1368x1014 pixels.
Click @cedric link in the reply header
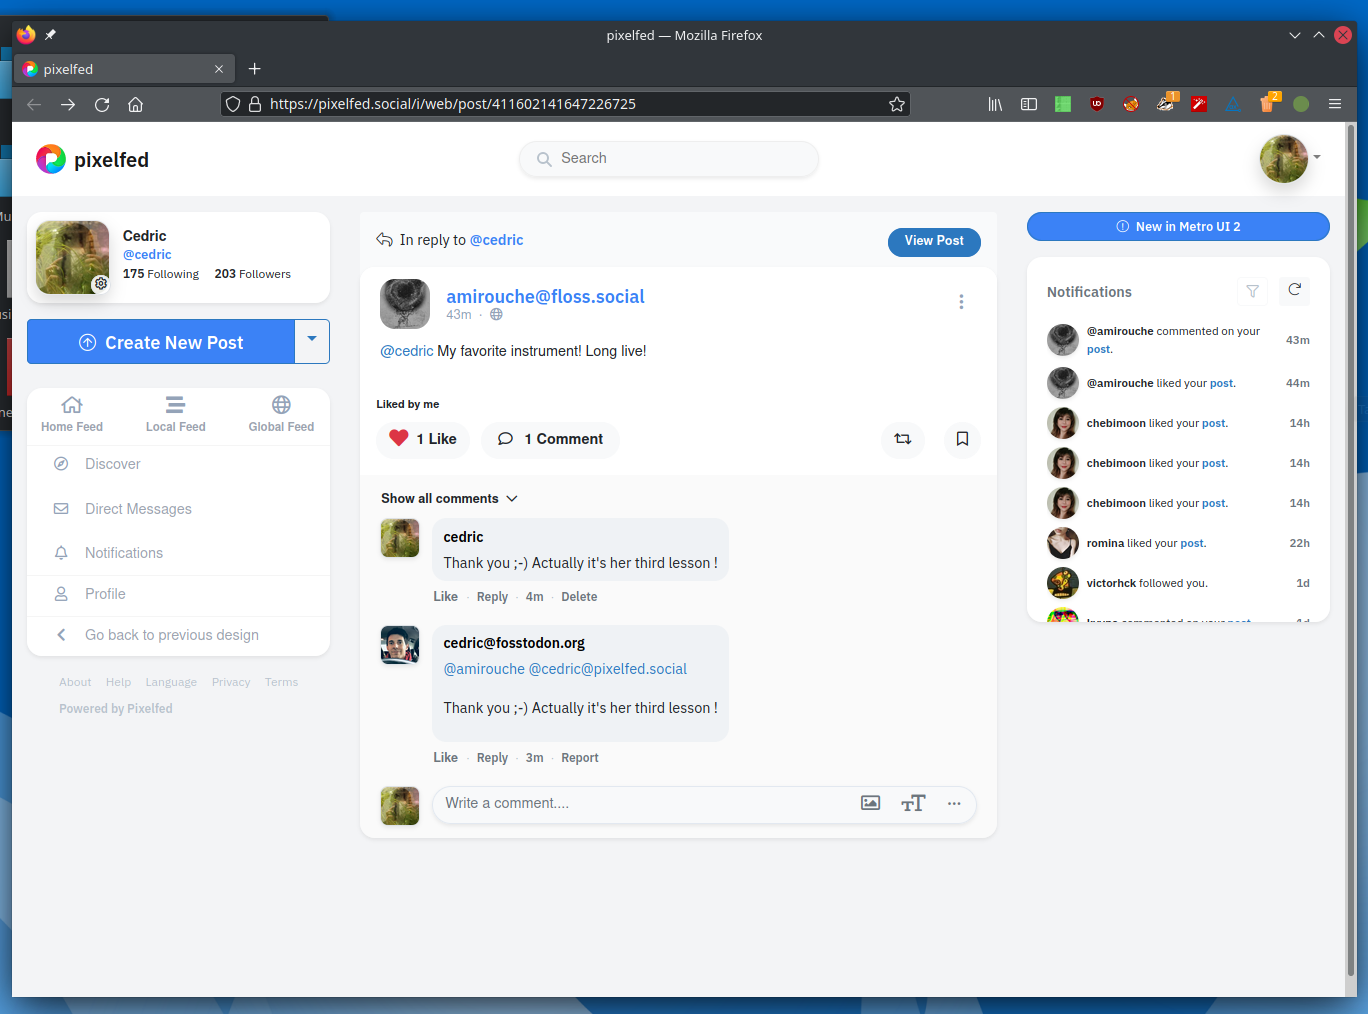tap(497, 240)
